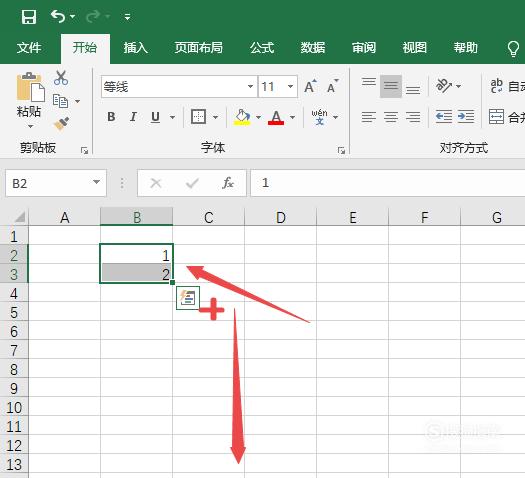Open the 文件 menu tab
The width and height of the screenshot is (525, 478).
click(29, 48)
